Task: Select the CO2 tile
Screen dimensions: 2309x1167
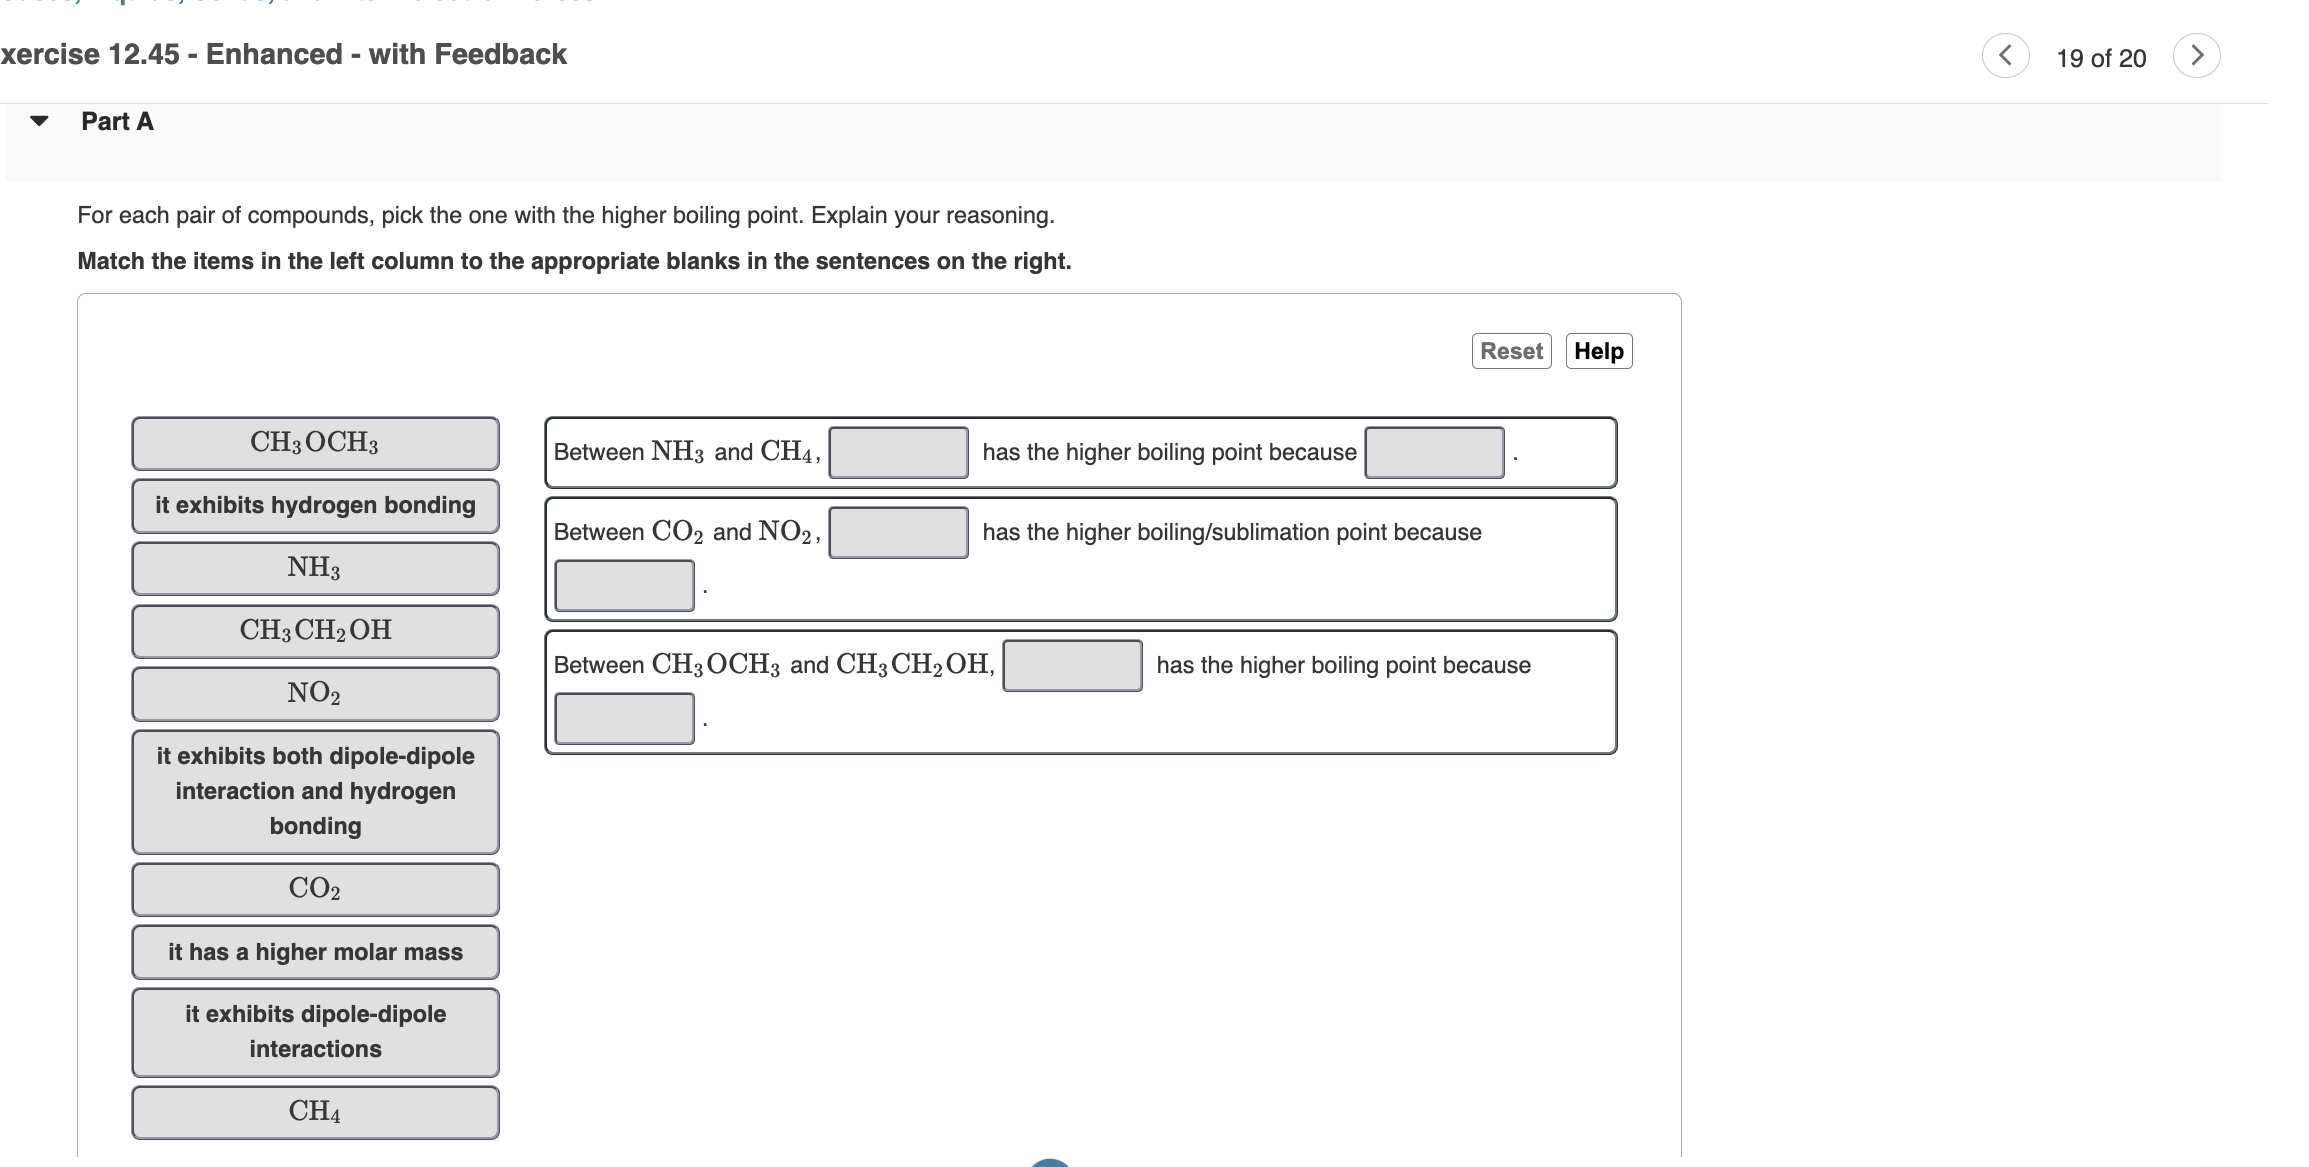Action: (x=315, y=889)
